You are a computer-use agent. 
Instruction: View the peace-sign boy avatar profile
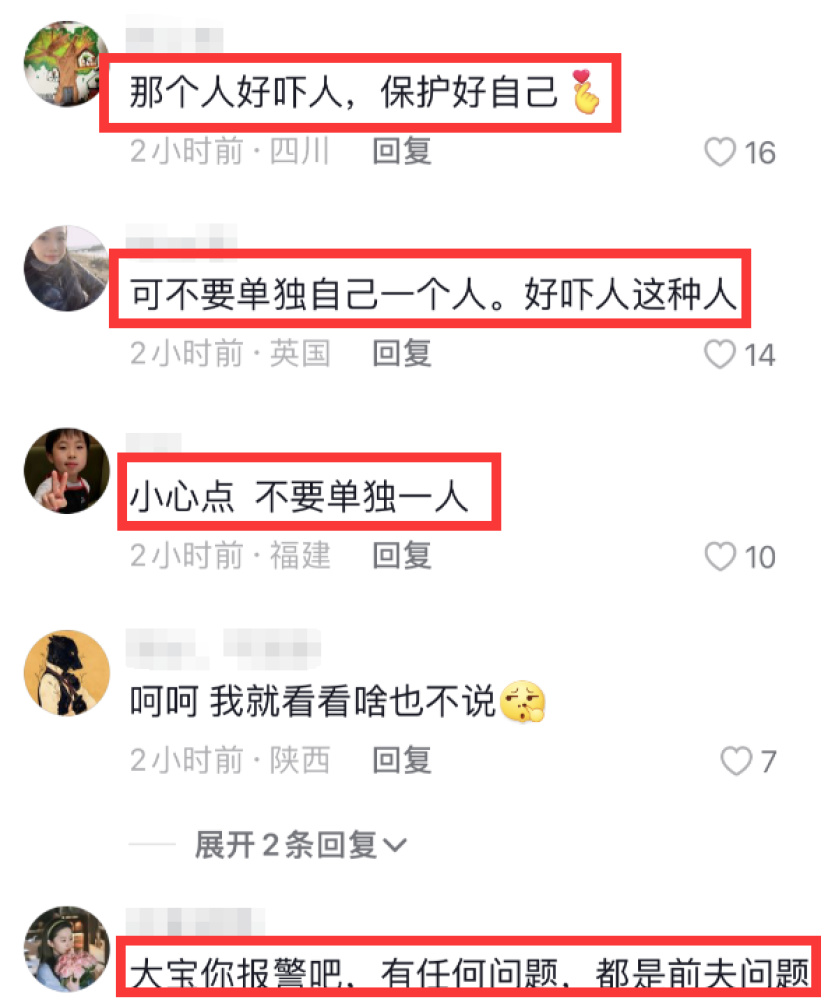(x=66, y=471)
